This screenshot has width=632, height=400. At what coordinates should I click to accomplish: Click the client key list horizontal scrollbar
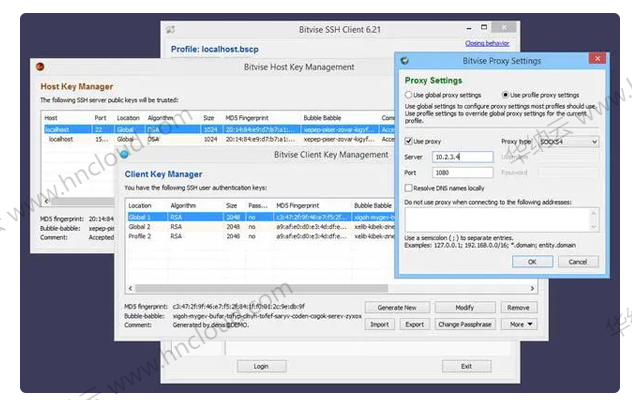click(262, 288)
